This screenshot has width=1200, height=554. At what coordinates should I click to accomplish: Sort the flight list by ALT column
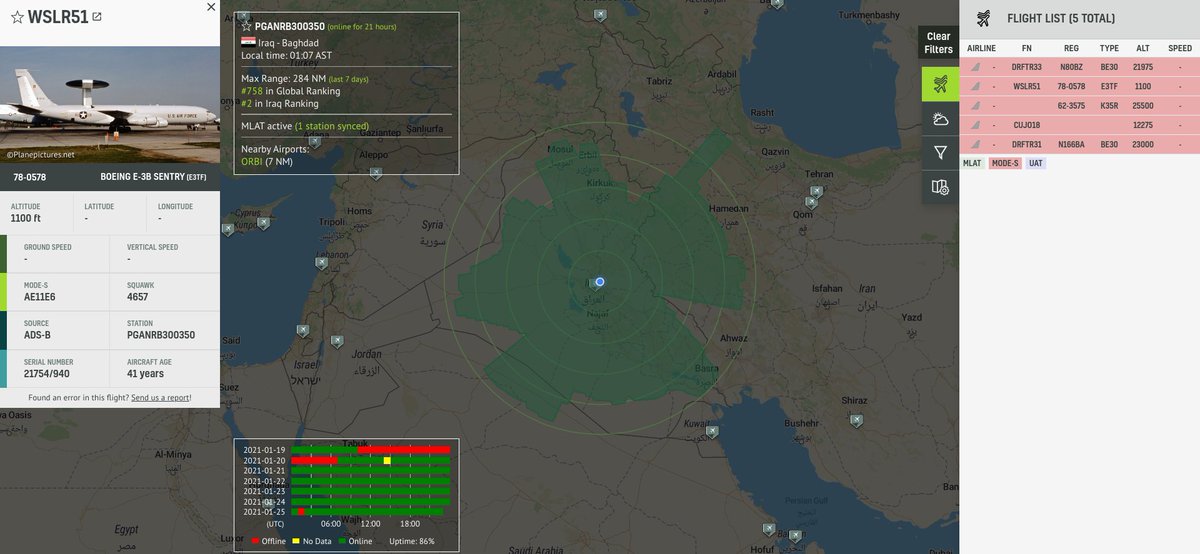click(x=1143, y=48)
